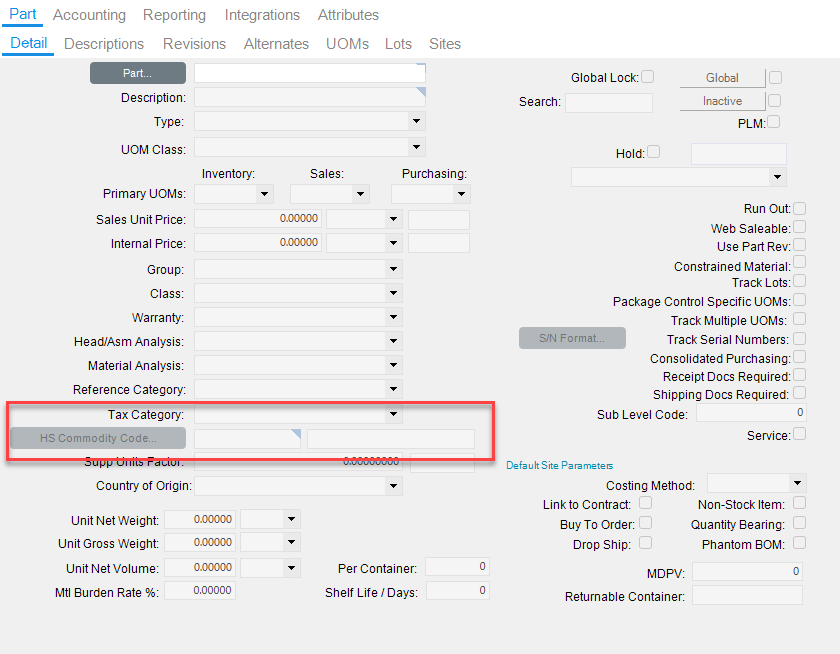Screen dimensions: 840x654
Task: Enable Link to Contract checkbox
Action: click(x=646, y=503)
